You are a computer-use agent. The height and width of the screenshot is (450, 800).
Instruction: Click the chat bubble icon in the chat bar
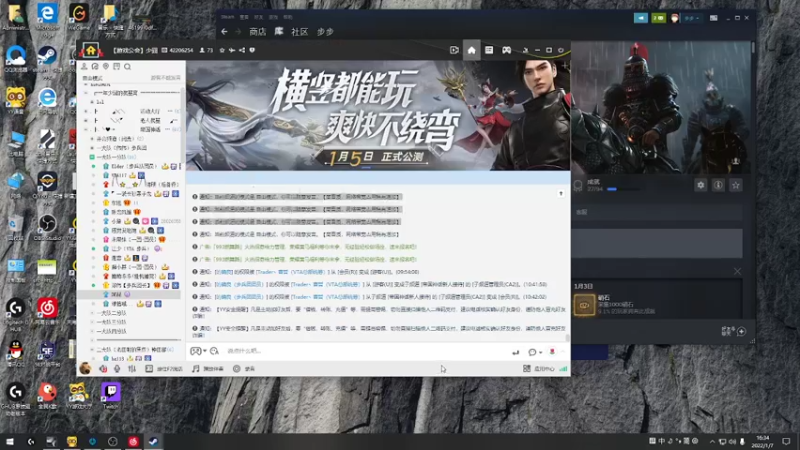pos(532,352)
